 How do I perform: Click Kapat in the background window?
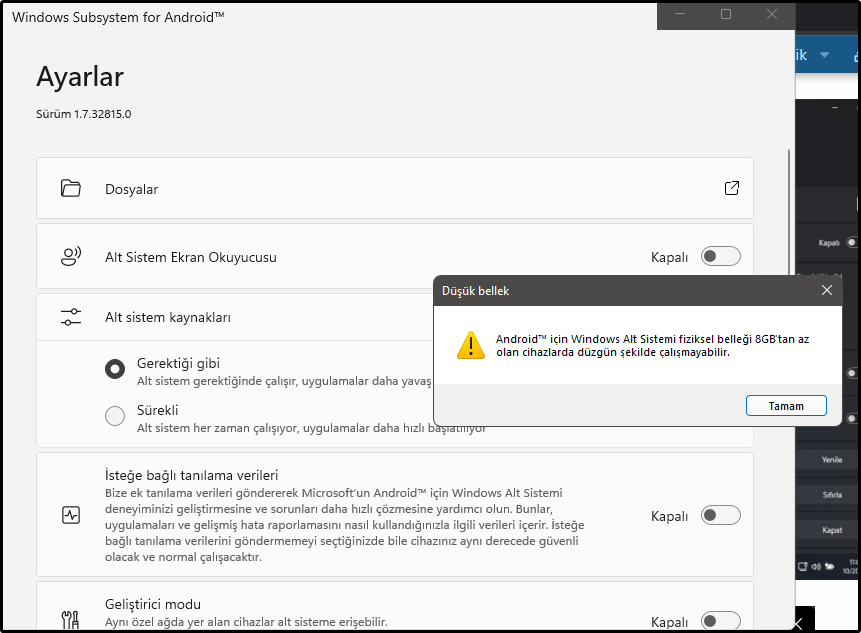click(832, 530)
